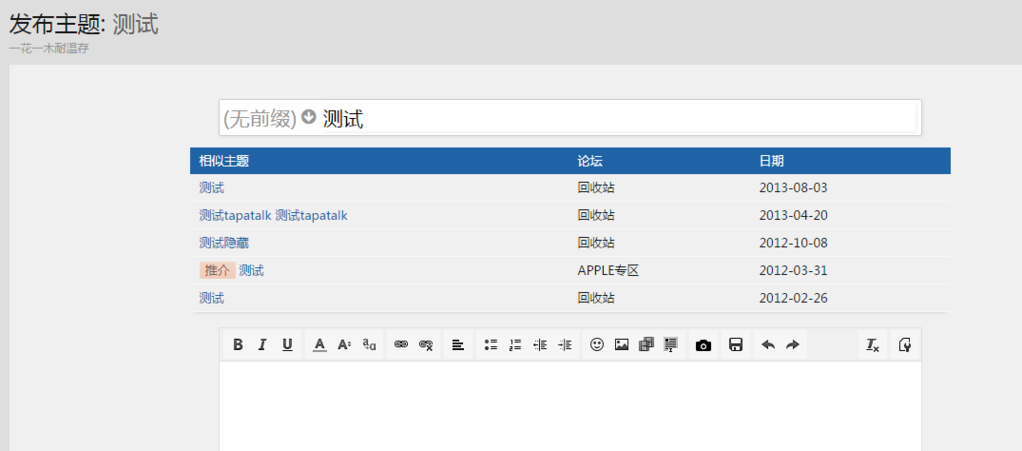Remove link with the unlink icon

point(426,345)
